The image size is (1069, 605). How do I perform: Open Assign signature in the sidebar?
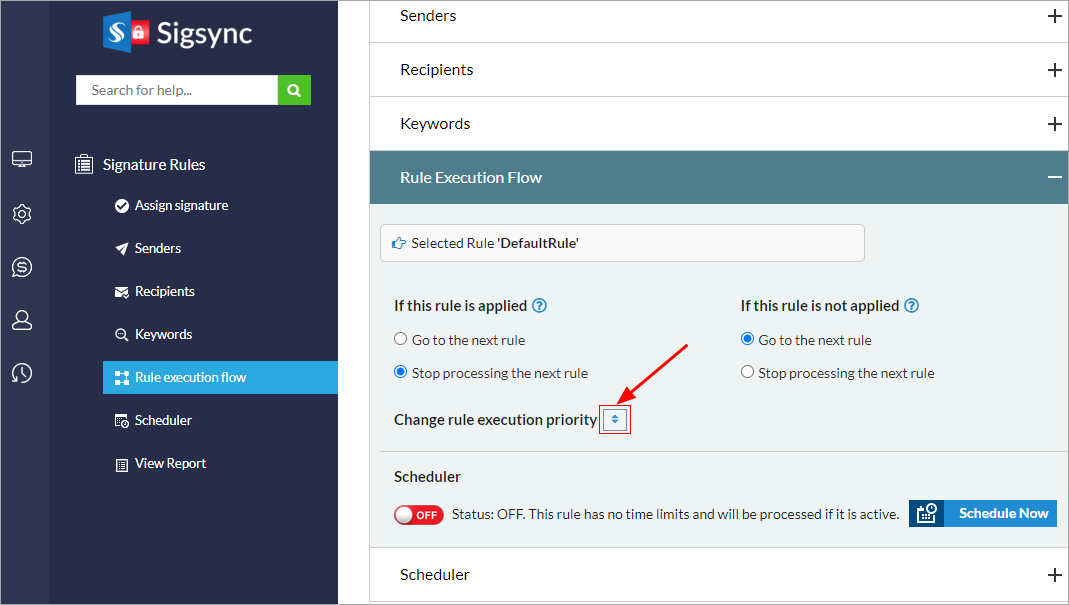click(x=181, y=206)
